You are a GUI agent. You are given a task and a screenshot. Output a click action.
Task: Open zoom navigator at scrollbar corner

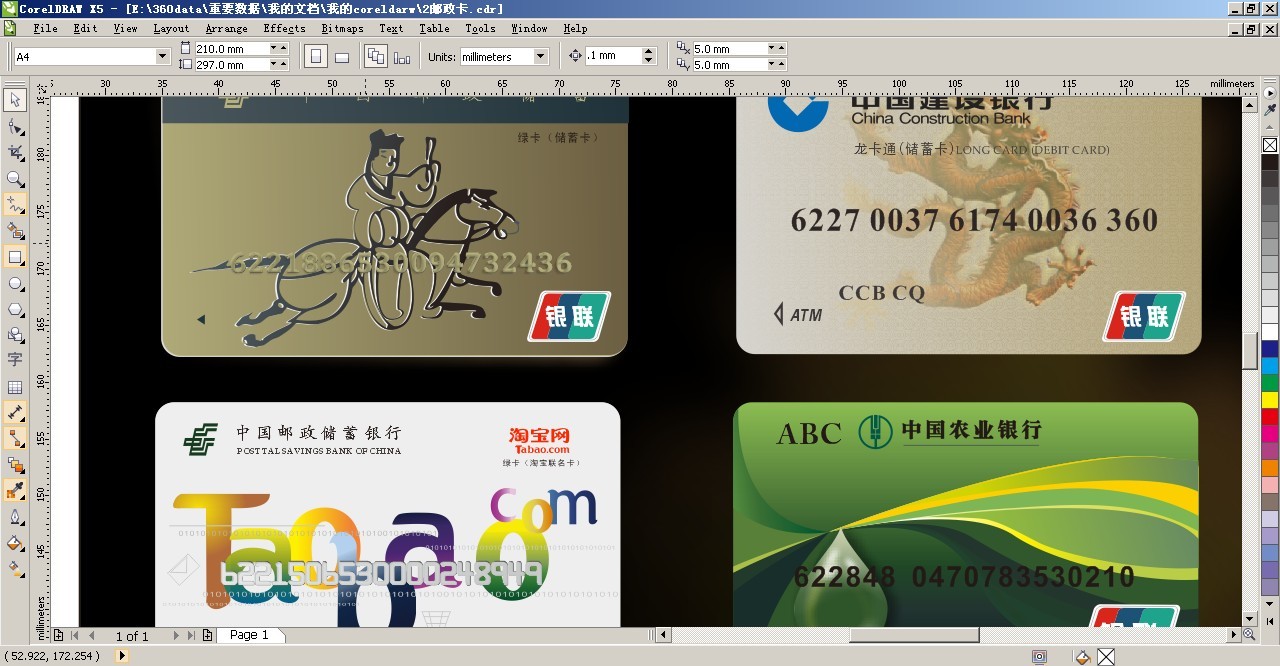coord(1249,634)
